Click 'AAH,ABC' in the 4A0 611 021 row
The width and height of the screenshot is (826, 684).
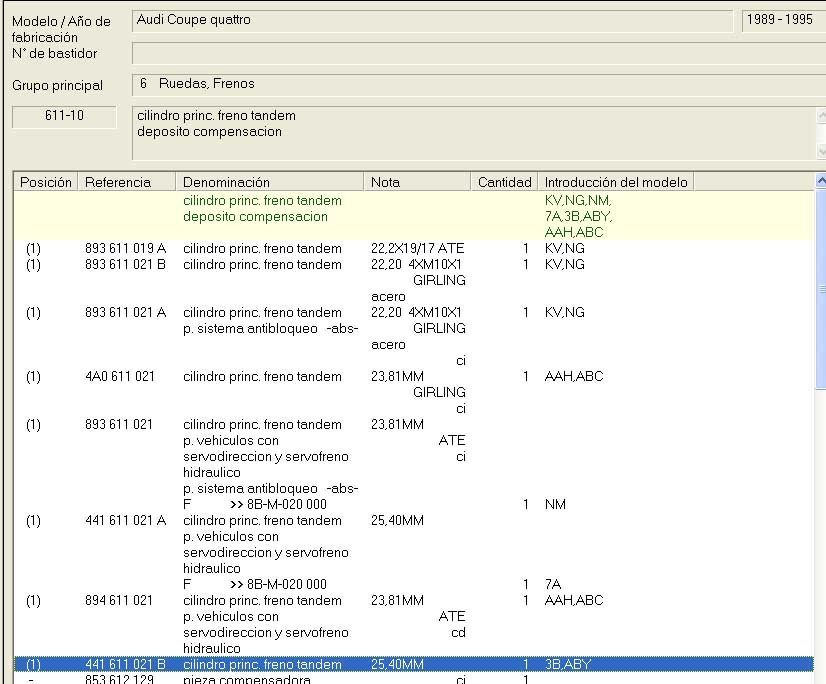[574, 376]
